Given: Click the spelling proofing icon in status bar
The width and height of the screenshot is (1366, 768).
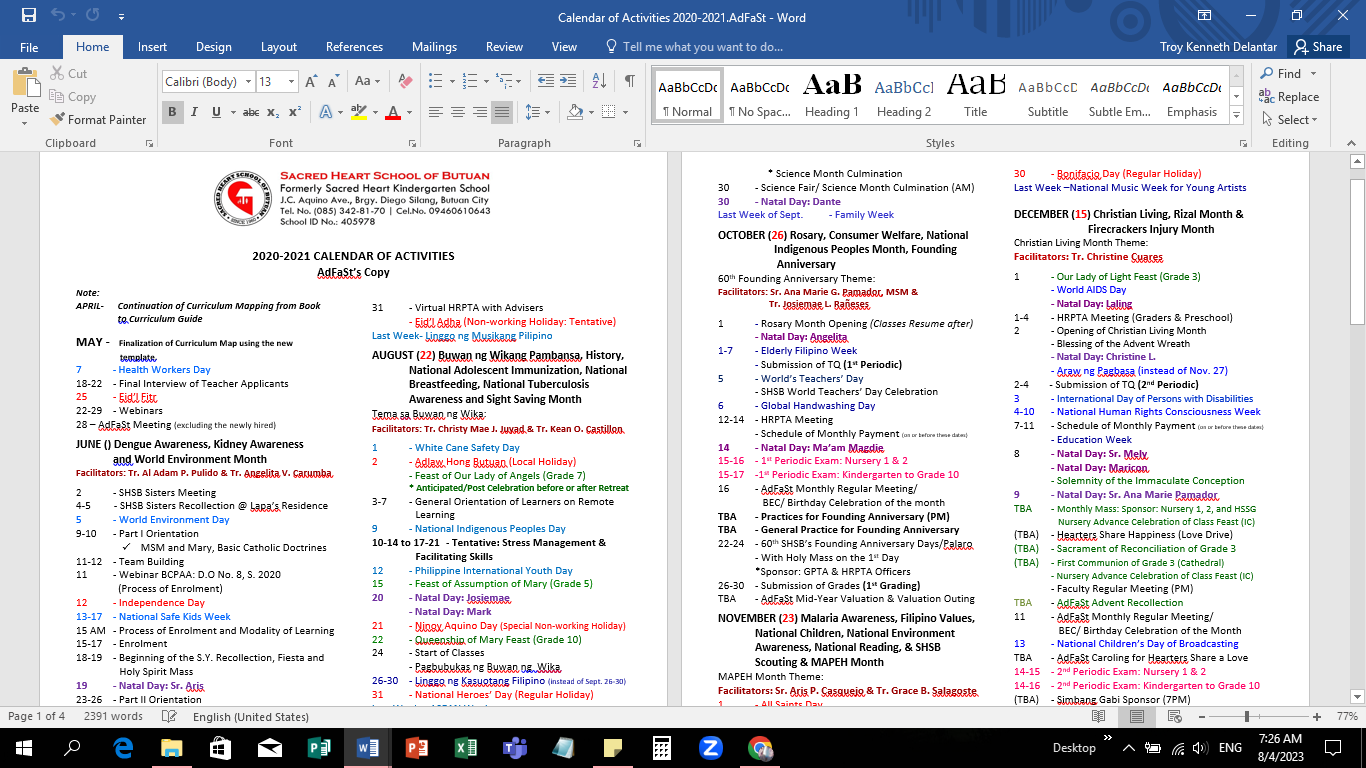Looking at the screenshot, I should (x=168, y=717).
